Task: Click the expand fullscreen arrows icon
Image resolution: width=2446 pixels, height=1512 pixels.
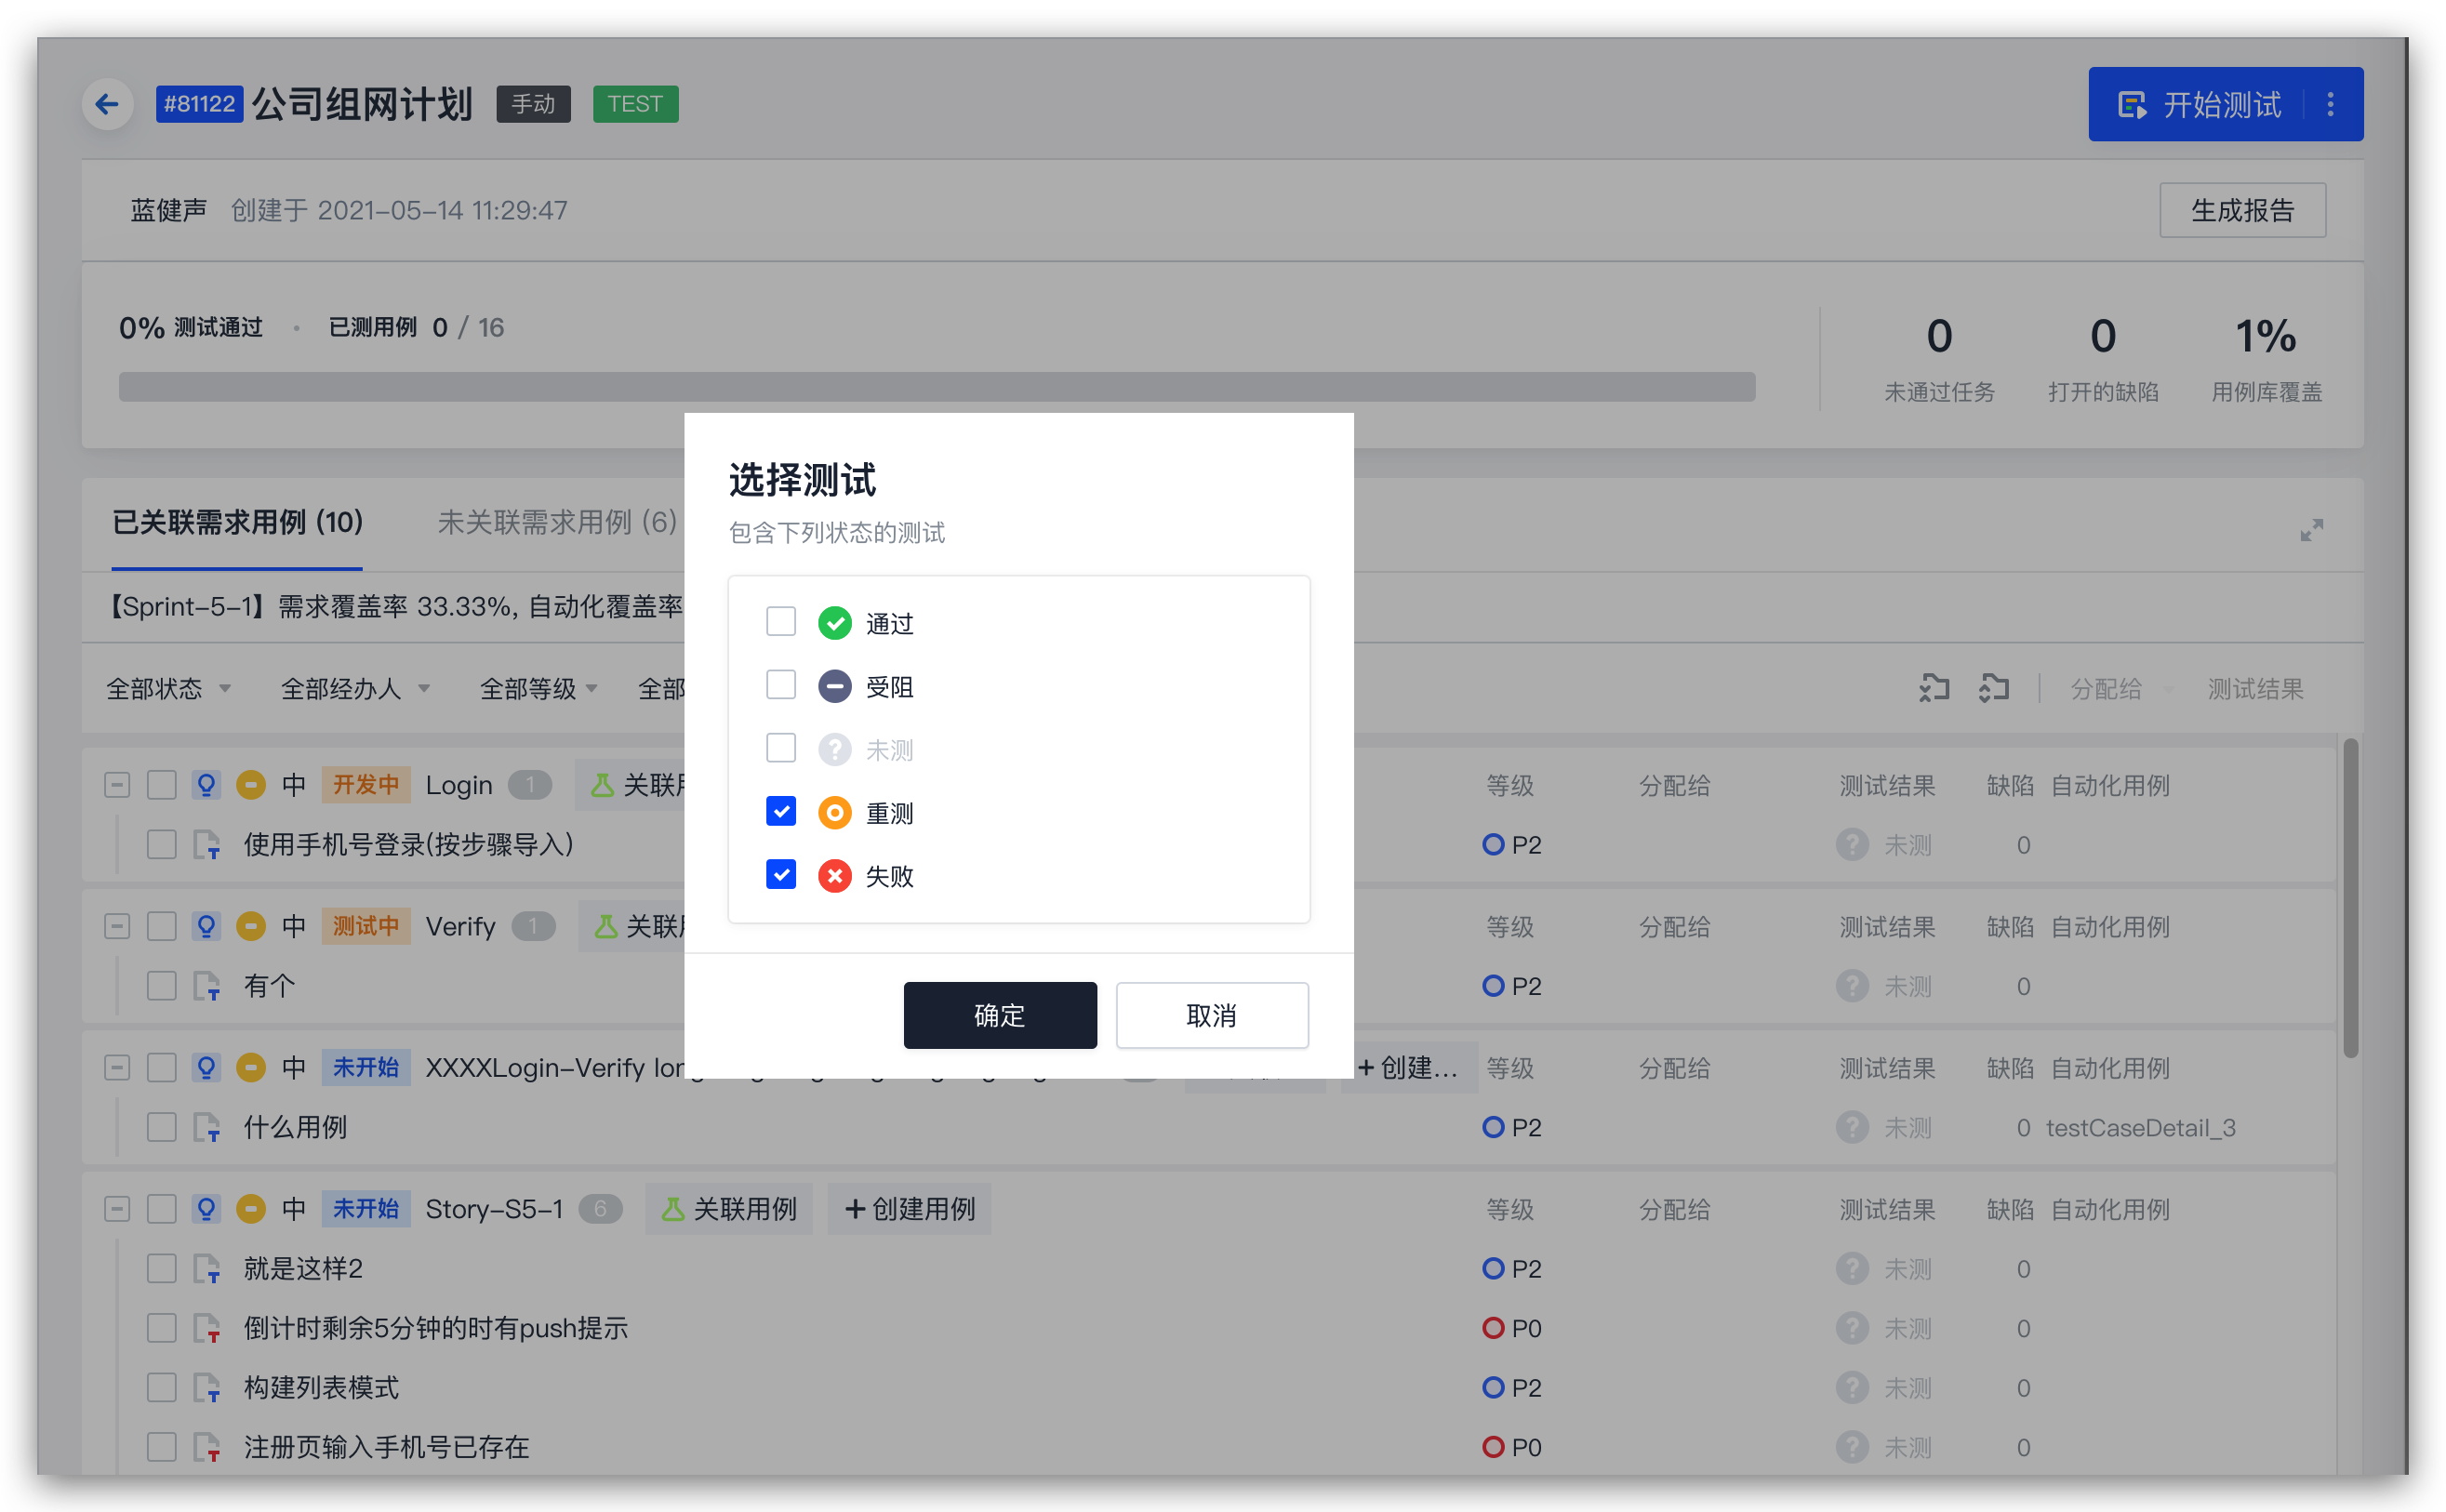Action: [x=2311, y=530]
